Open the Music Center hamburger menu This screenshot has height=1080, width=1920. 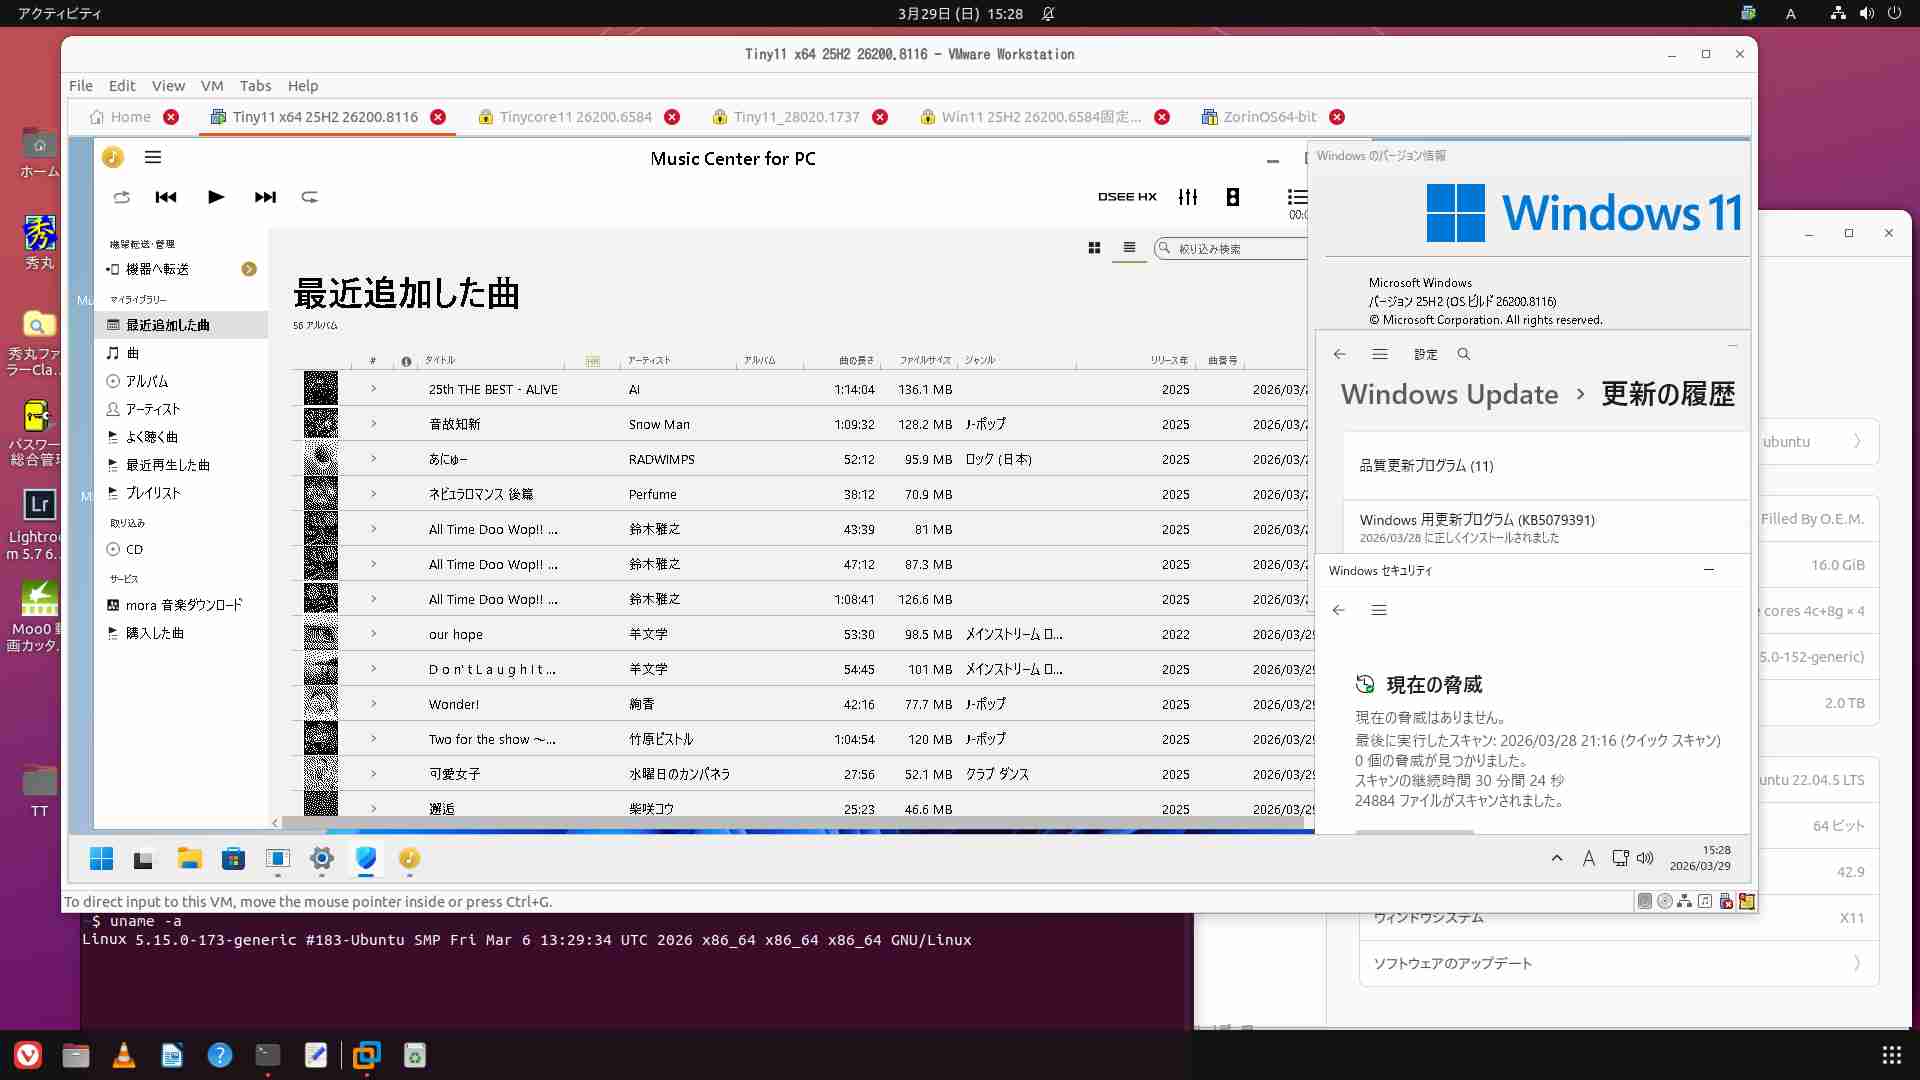click(153, 157)
